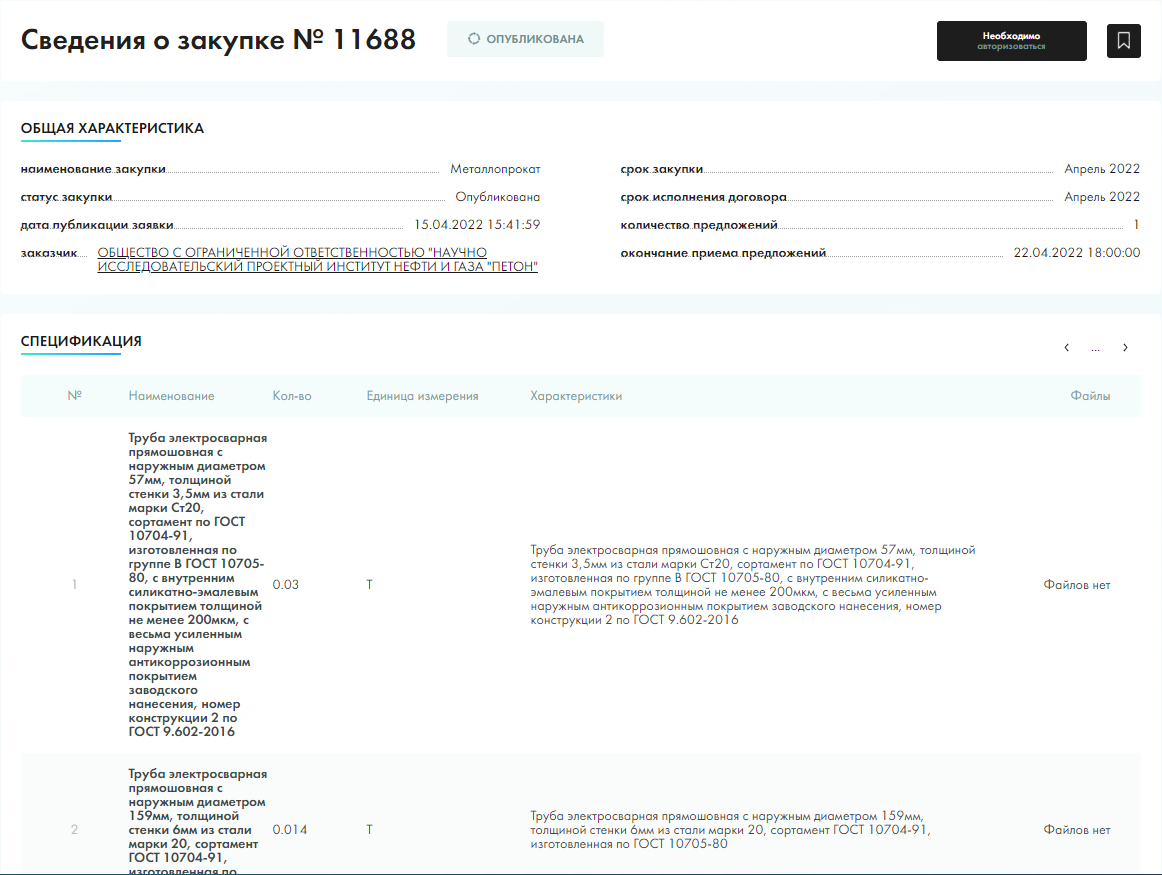Viewport: 1162px width, 875px height.
Task: Click the bookmark icon button
Action: pos(1123,41)
